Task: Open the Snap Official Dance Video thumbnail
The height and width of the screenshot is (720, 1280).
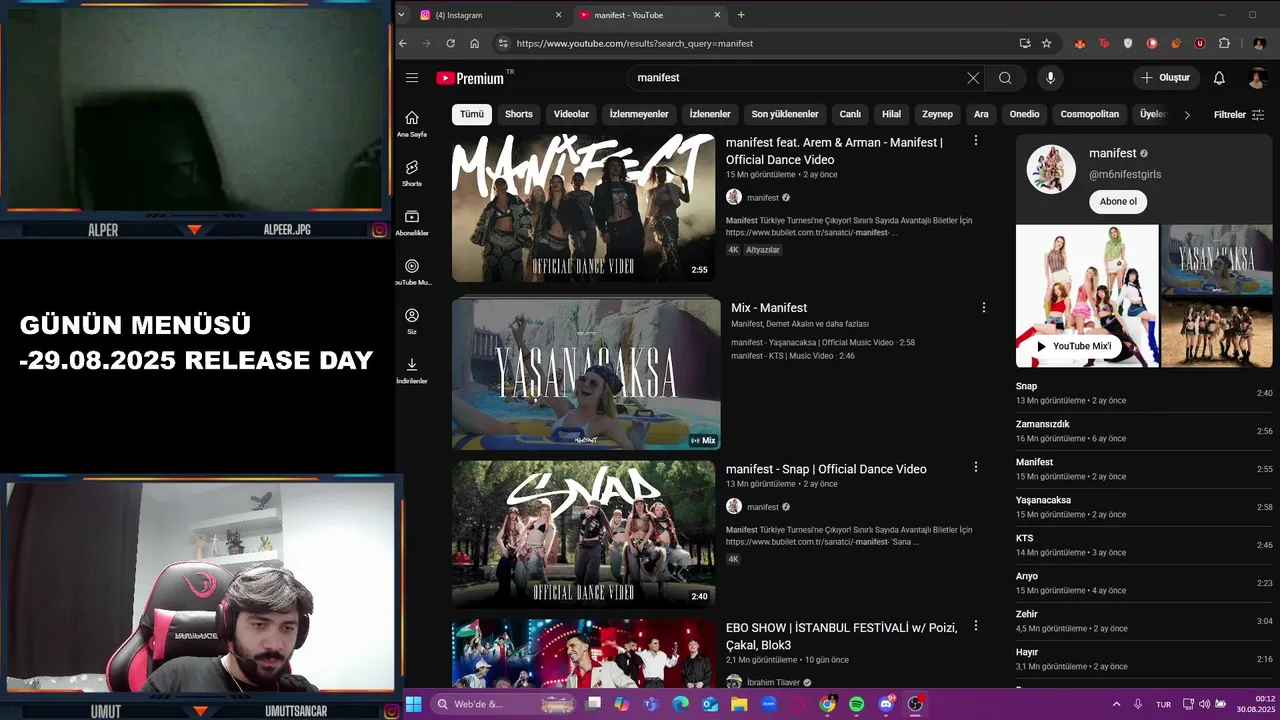Action: pos(584,533)
